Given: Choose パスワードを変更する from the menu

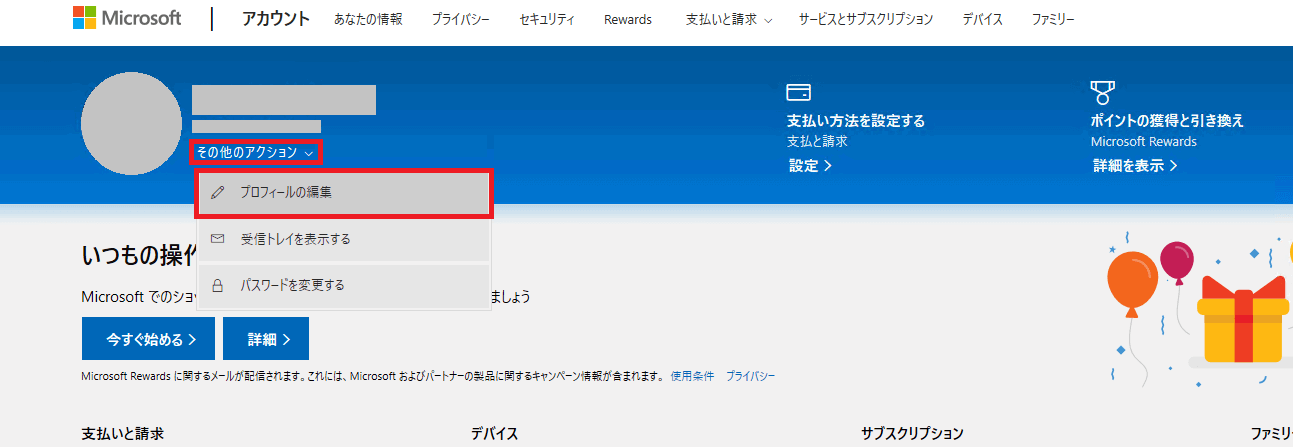Looking at the screenshot, I should pyautogui.click(x=344, y=286).
